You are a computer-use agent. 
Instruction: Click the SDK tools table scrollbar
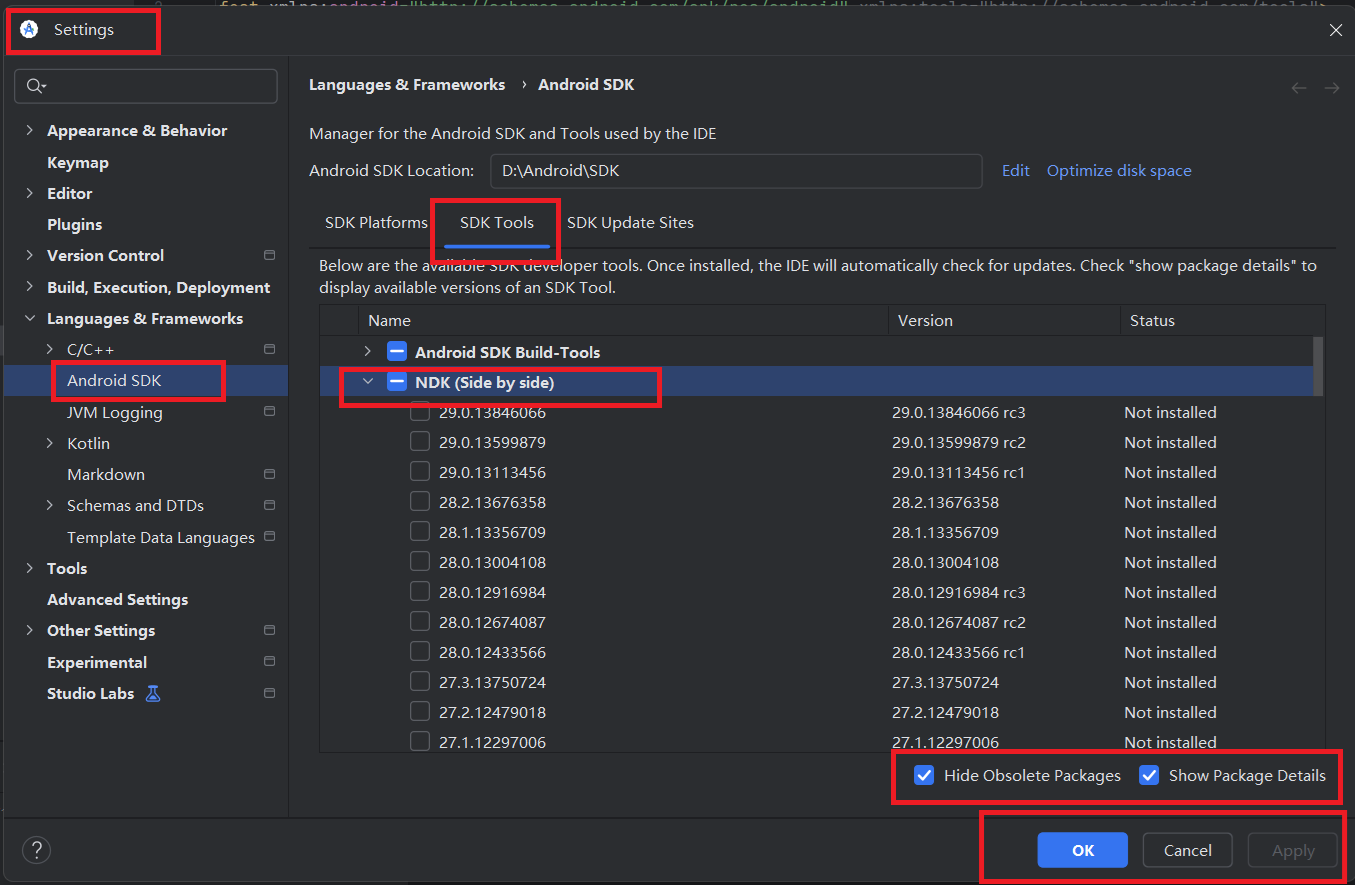click(1318, 366)
